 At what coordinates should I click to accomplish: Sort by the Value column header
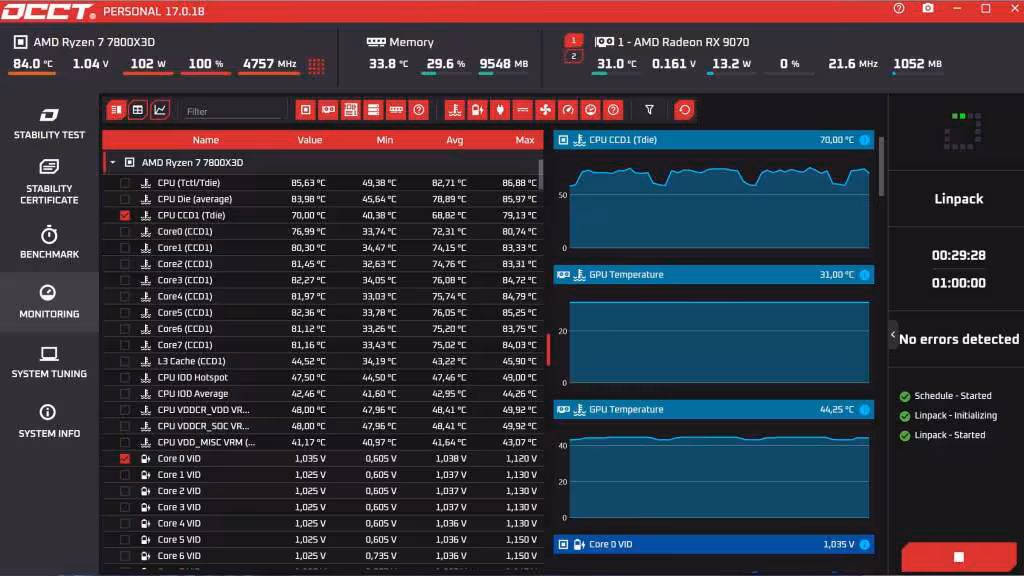(x=310, y=140)
